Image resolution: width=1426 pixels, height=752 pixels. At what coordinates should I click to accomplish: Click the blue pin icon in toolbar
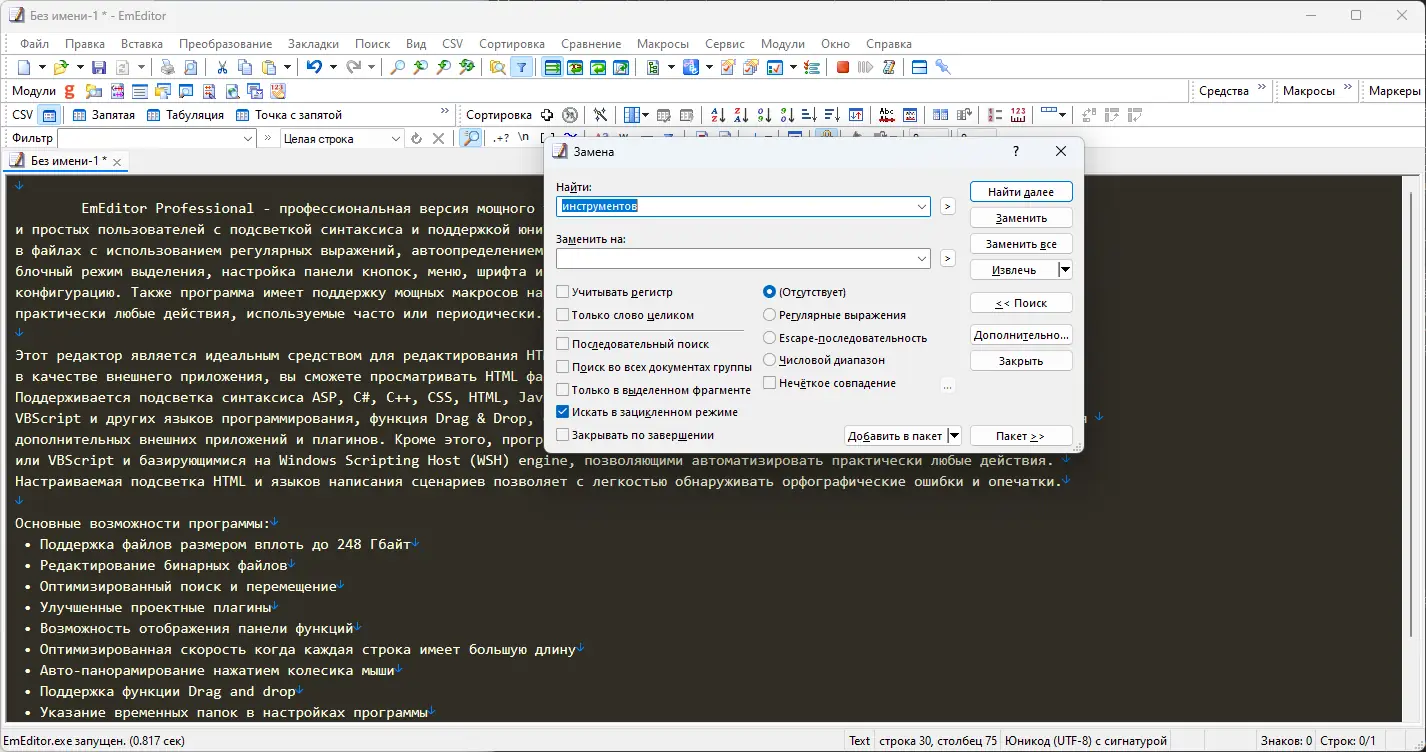pyautogui.click(x=942, y=67)
